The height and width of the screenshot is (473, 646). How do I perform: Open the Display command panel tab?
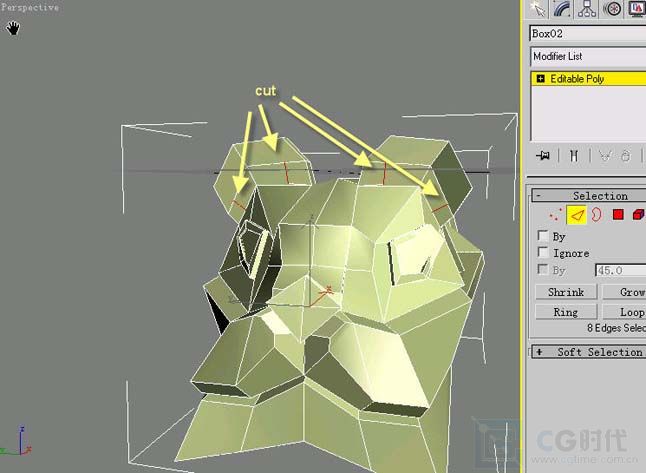(x=637, y=9)
